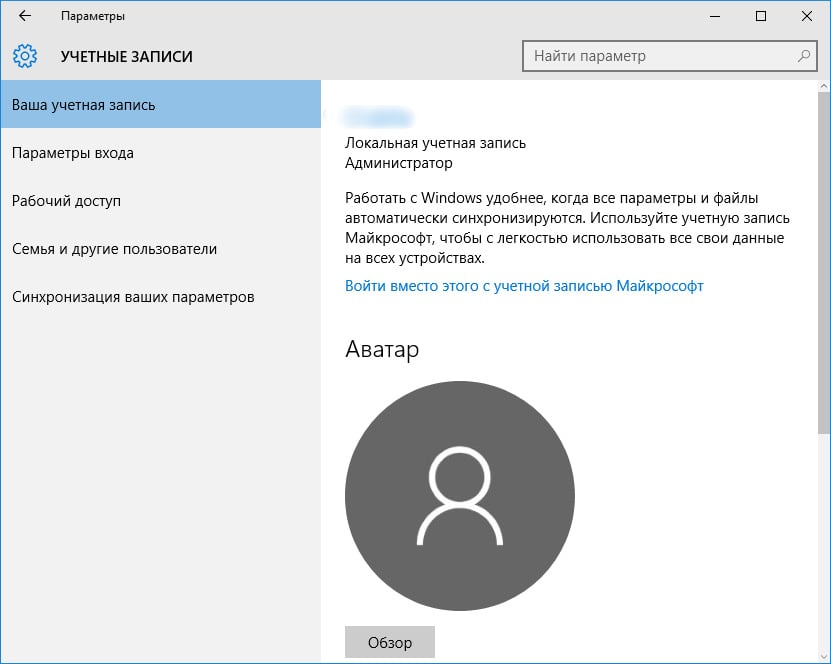Click the УЧЕТНЫЕ ЗАПИСИ header title

point(126,57)
